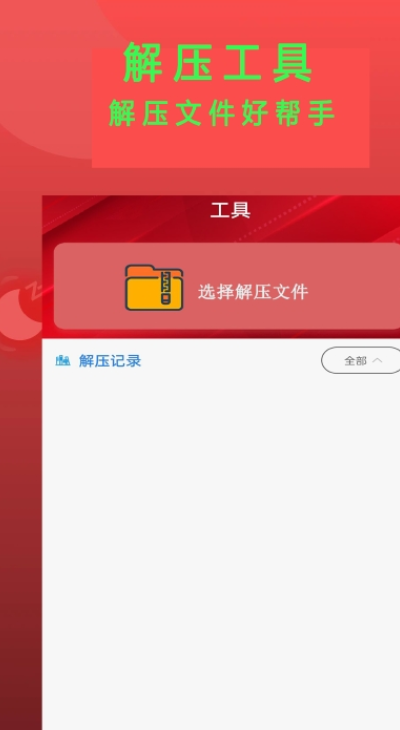Click the up chevron inside 全部 pill
Screen dimensions: 400x730
click(x=377, y=360)
